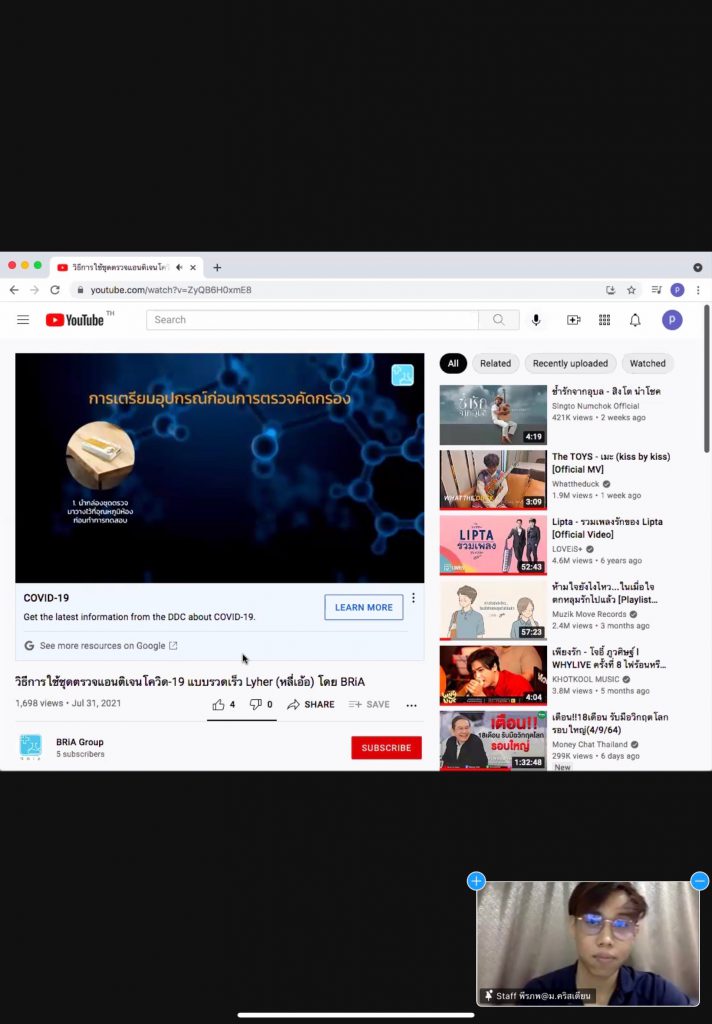This screenshot has height=1024, width=712.
Task: Open COVID-19 panel options menu
Action: coord(413,598)
